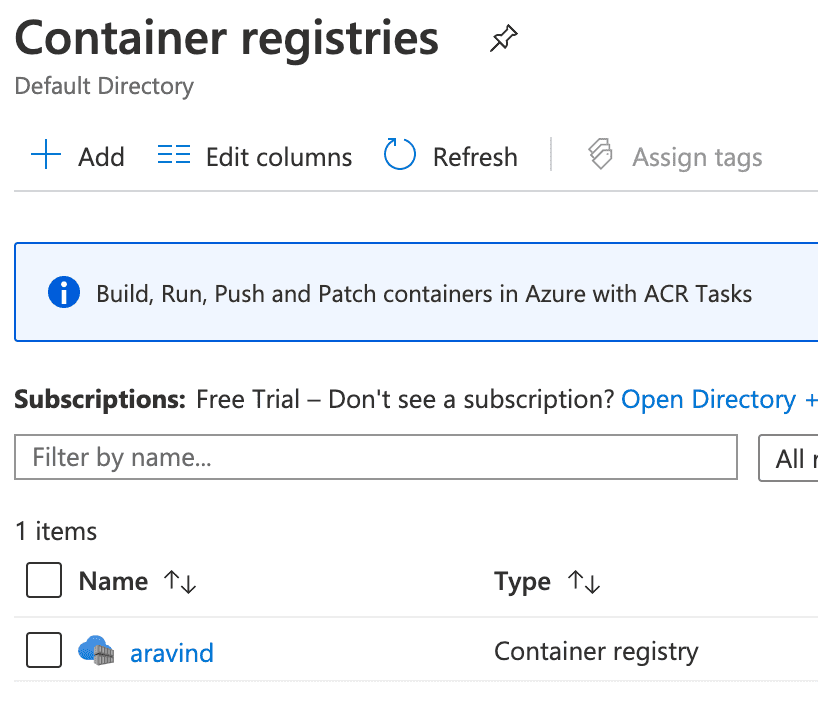
Task: Click the Edit columns label
Action: pyautogui.click(x=278, y=157)
